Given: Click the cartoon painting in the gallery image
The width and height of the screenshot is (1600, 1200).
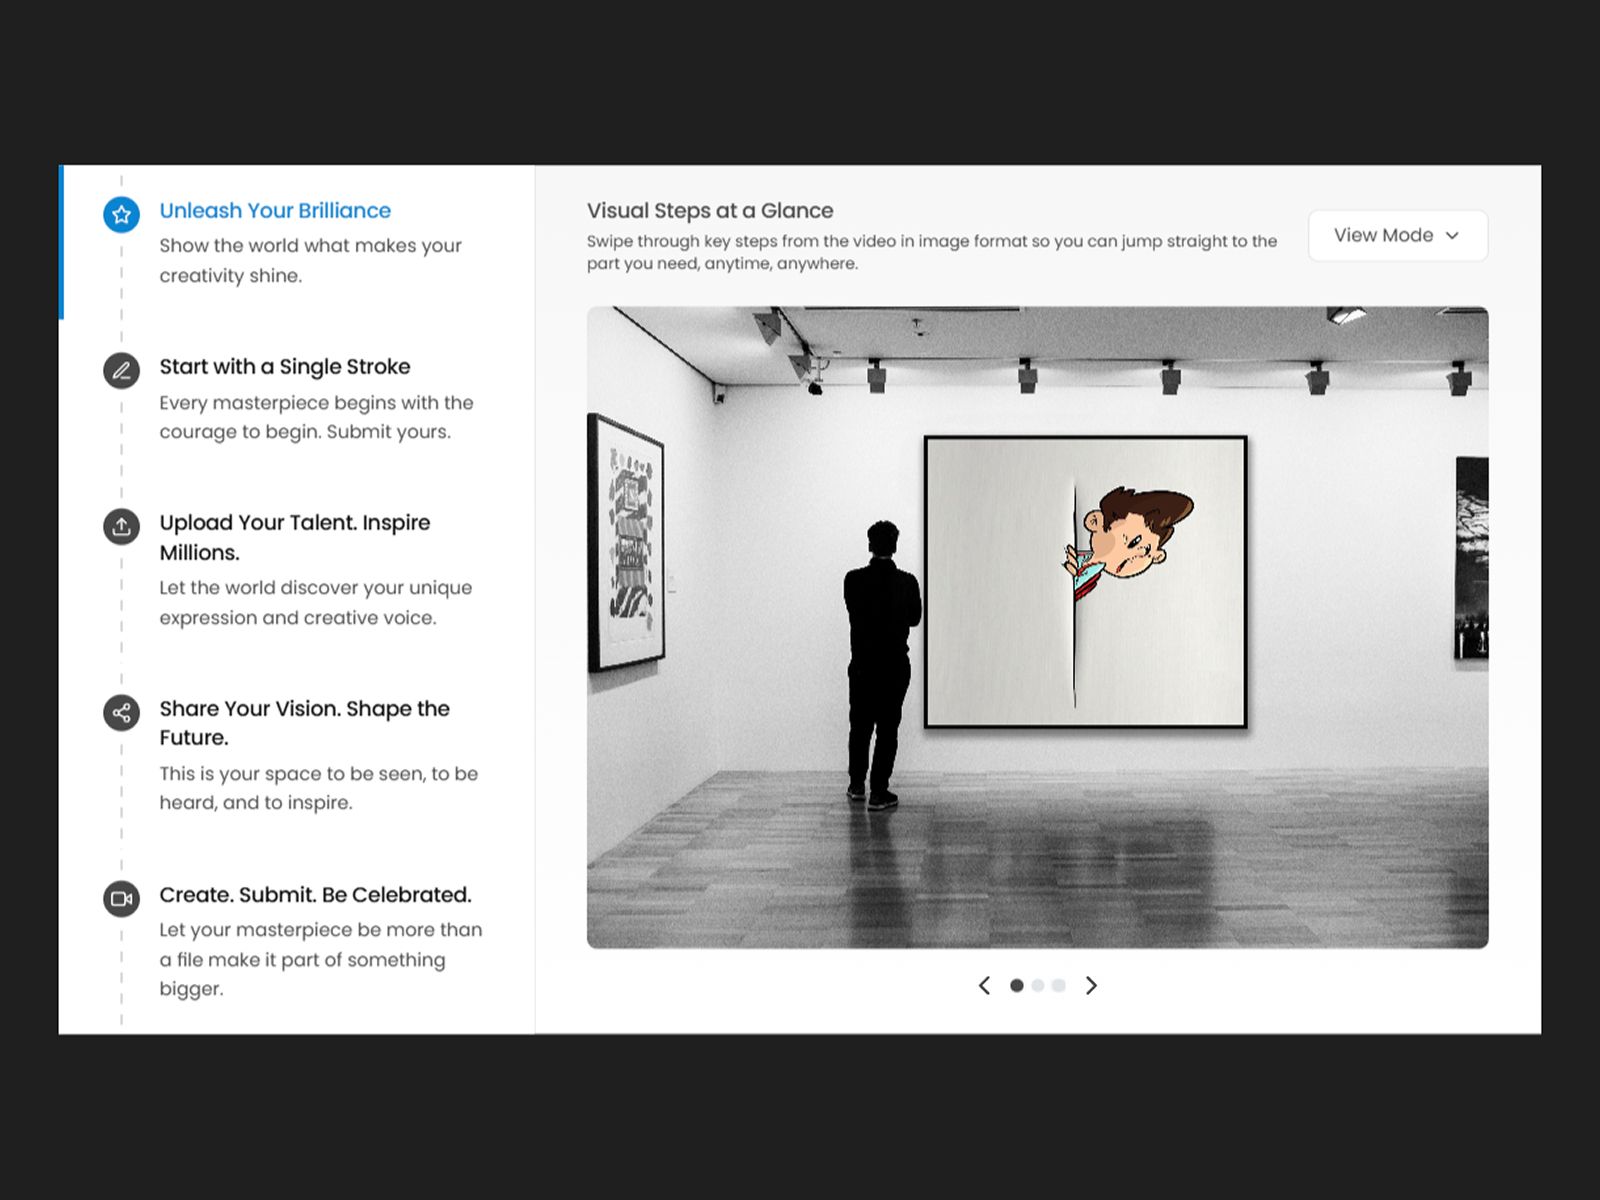Looking at the screenshot, I should tap(1085, 582).
